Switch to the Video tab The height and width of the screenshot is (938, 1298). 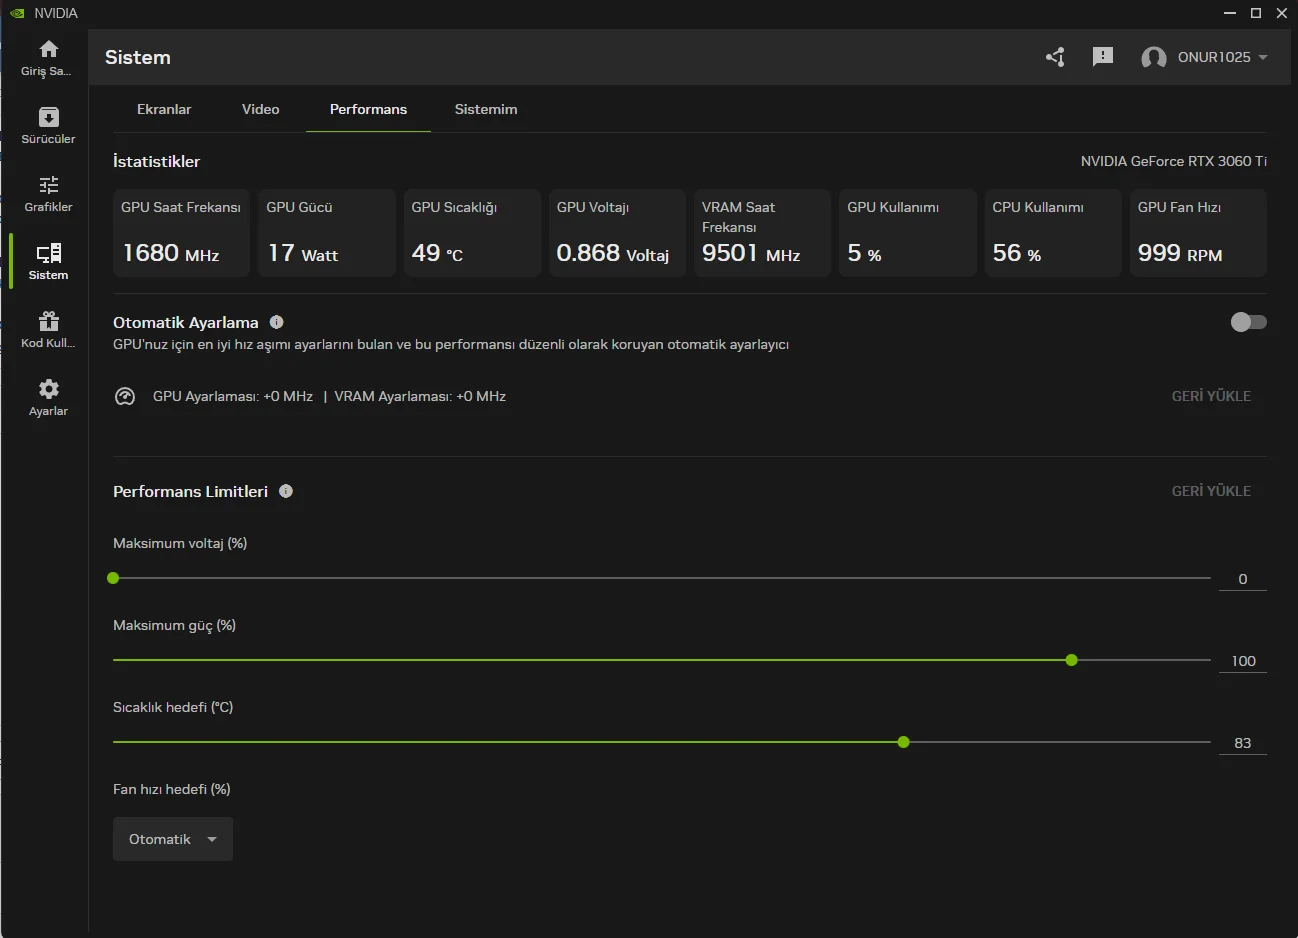coord(260,109)
